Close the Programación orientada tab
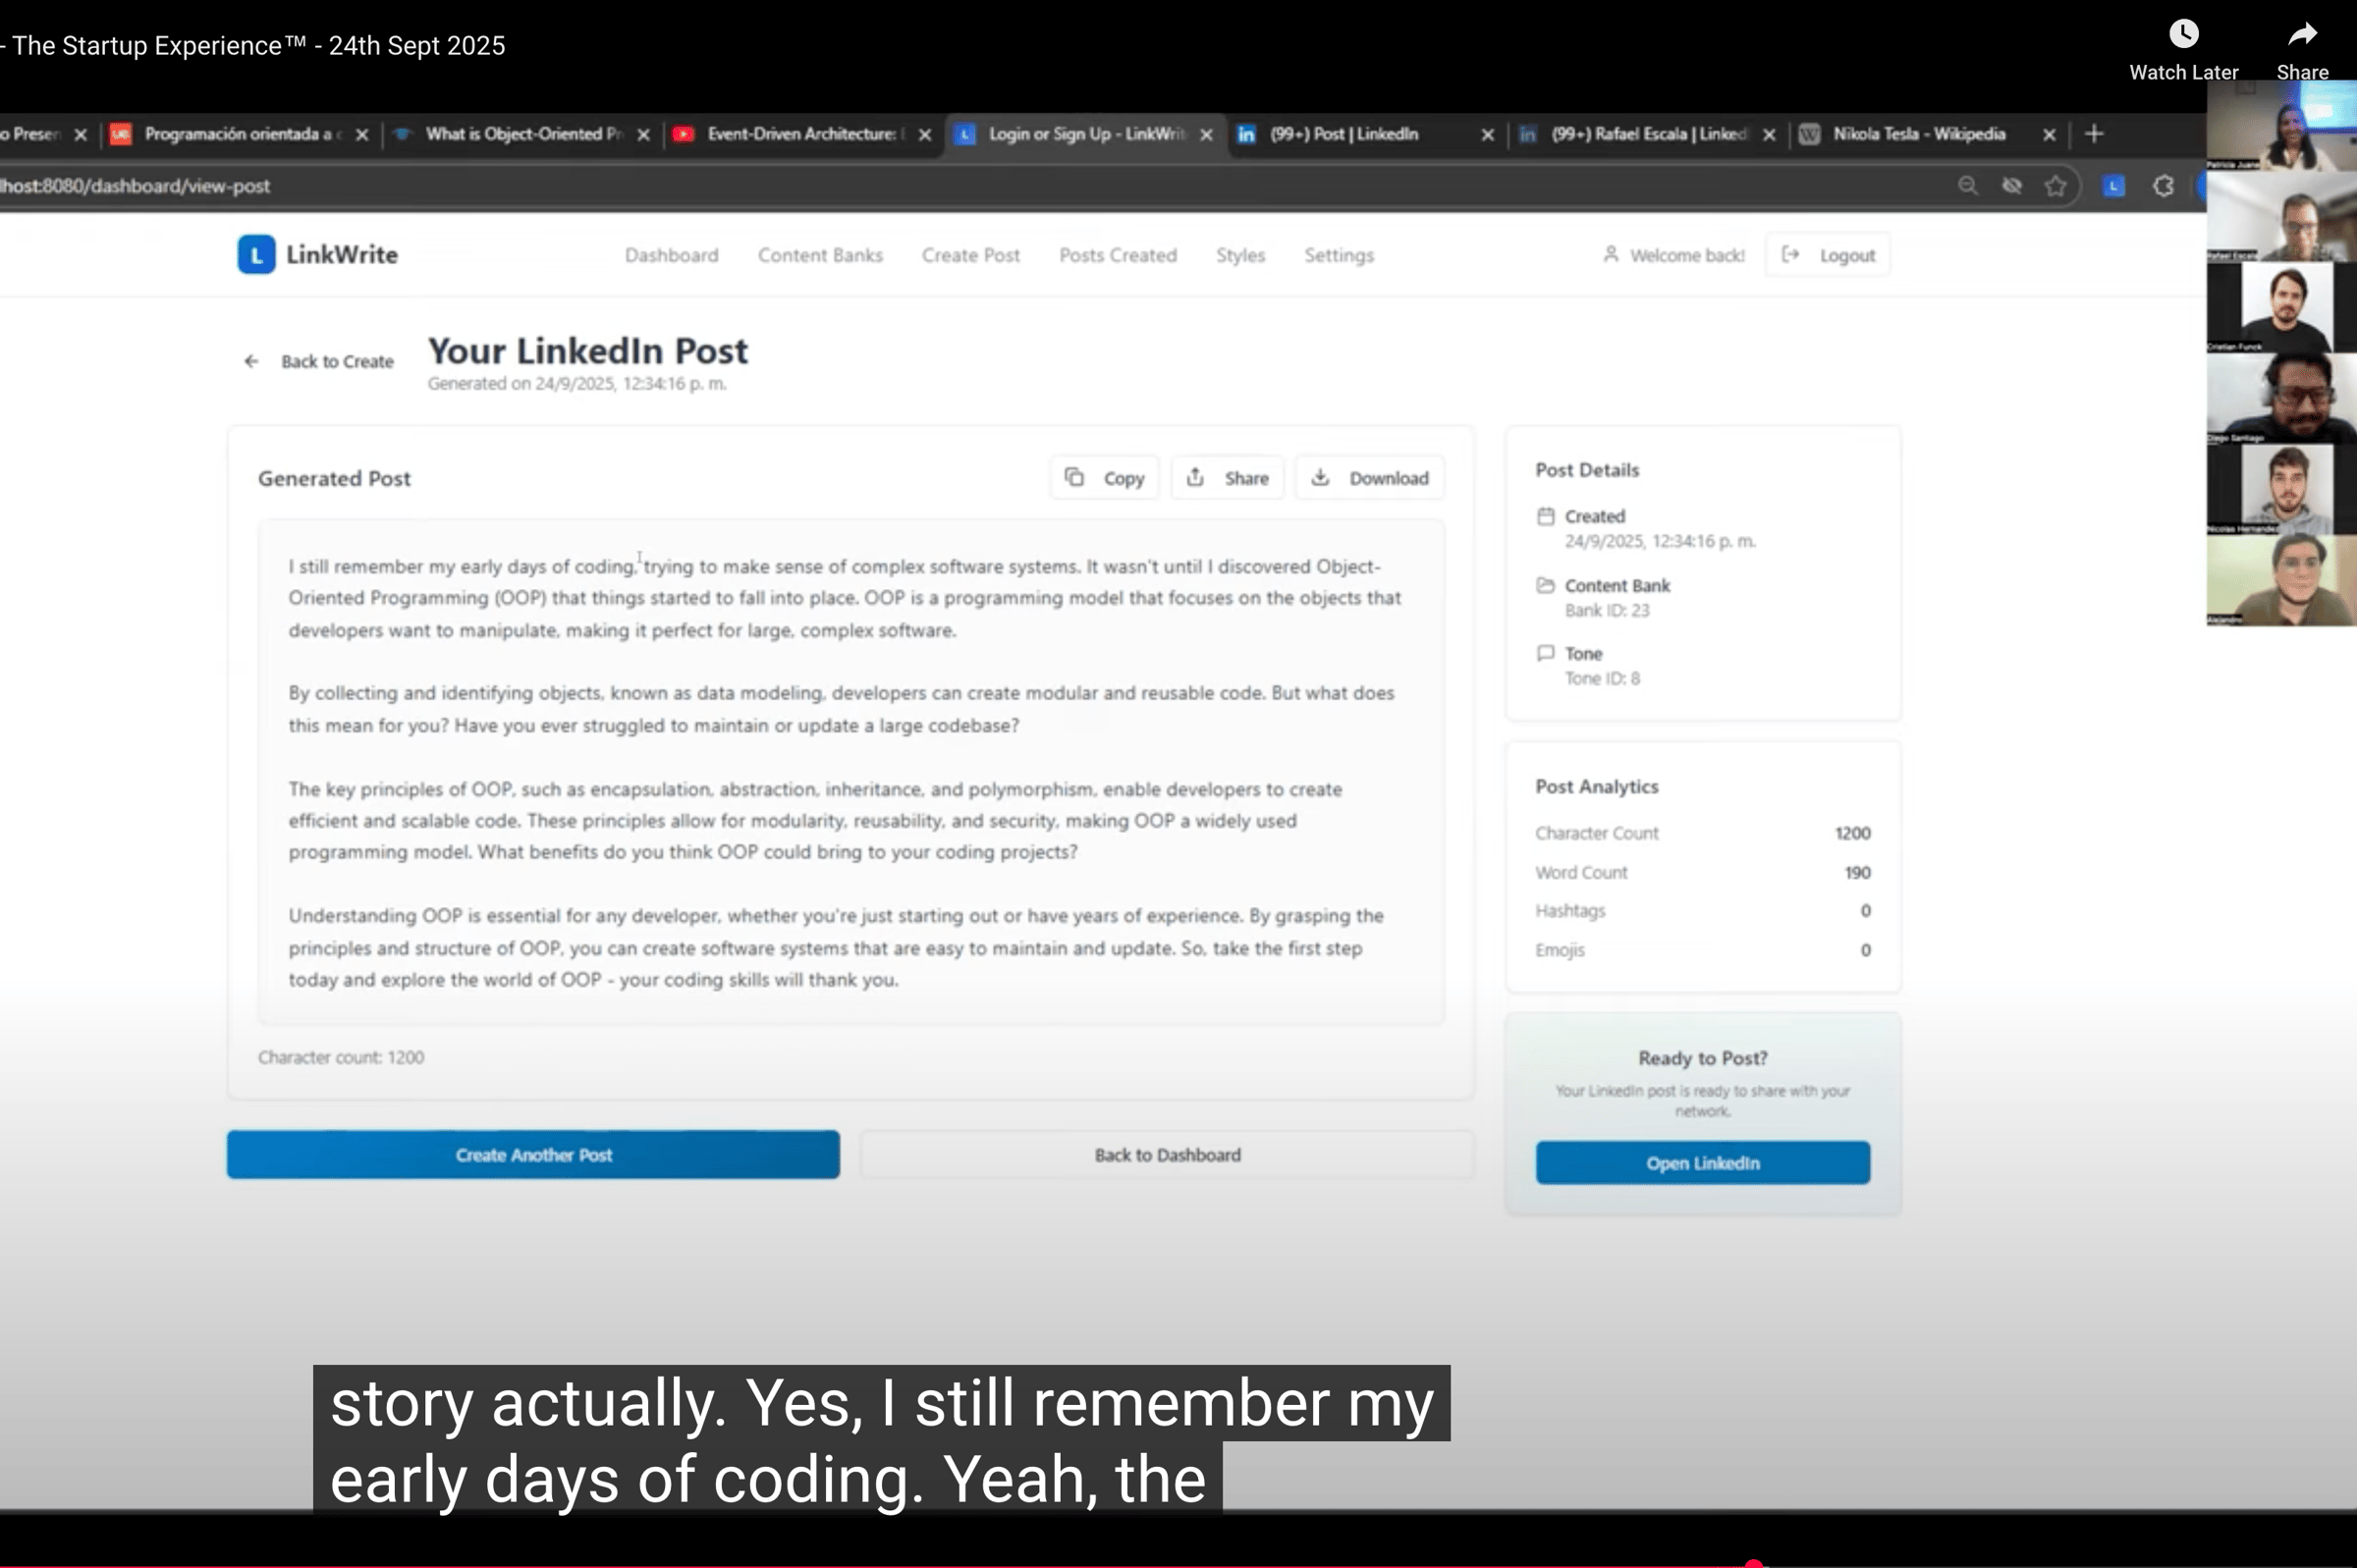This screenshot has height=1568, width=2357. pos(362,134)
